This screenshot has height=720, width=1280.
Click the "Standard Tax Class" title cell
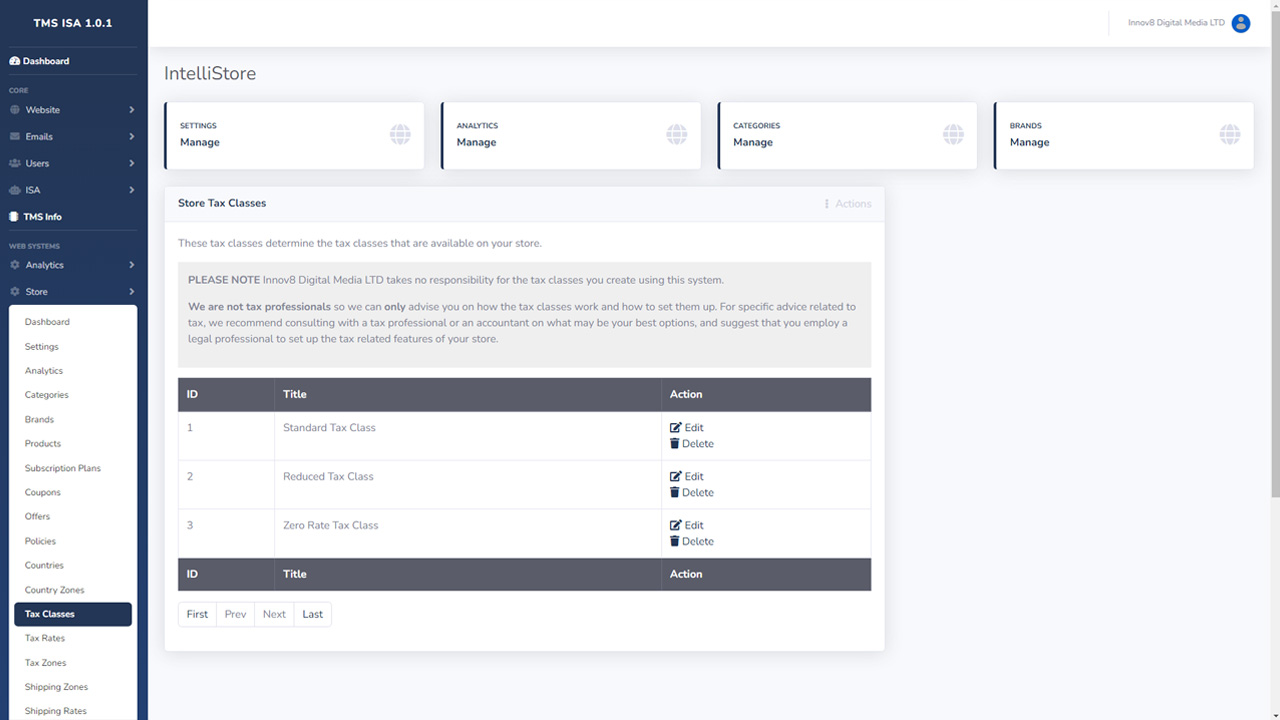click(x=468, y=436)
